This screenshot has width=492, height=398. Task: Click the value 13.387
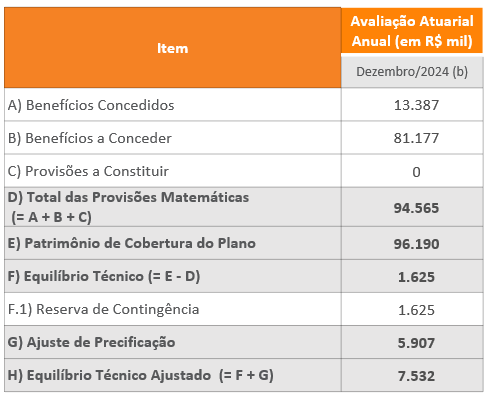pos(416,105)
